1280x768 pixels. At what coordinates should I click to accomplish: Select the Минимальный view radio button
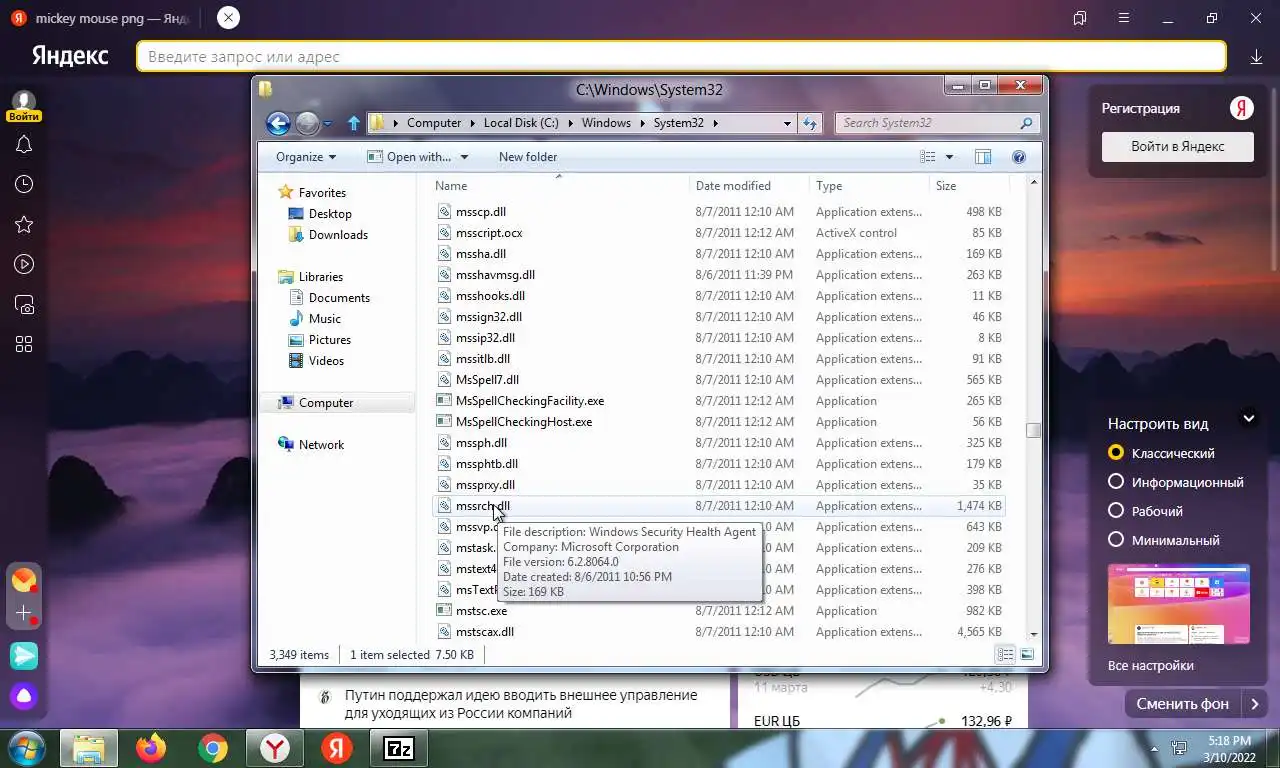pos(1116,540)
